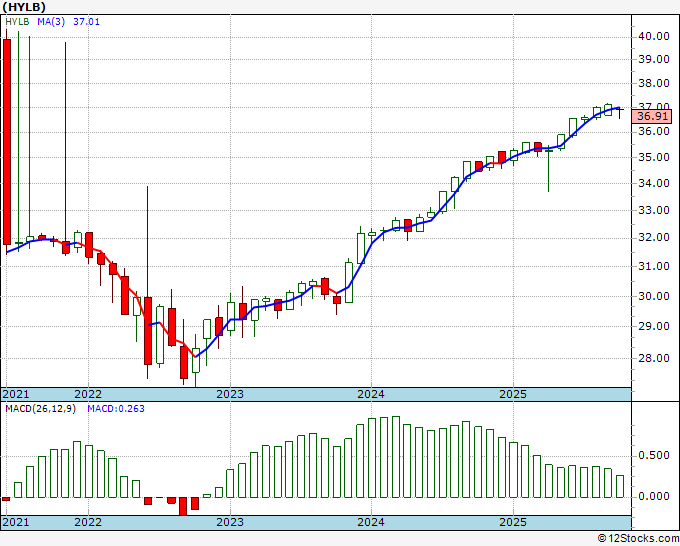
Task: Click 2023 on the MACD timeline
Action: [x=230, y=522]
